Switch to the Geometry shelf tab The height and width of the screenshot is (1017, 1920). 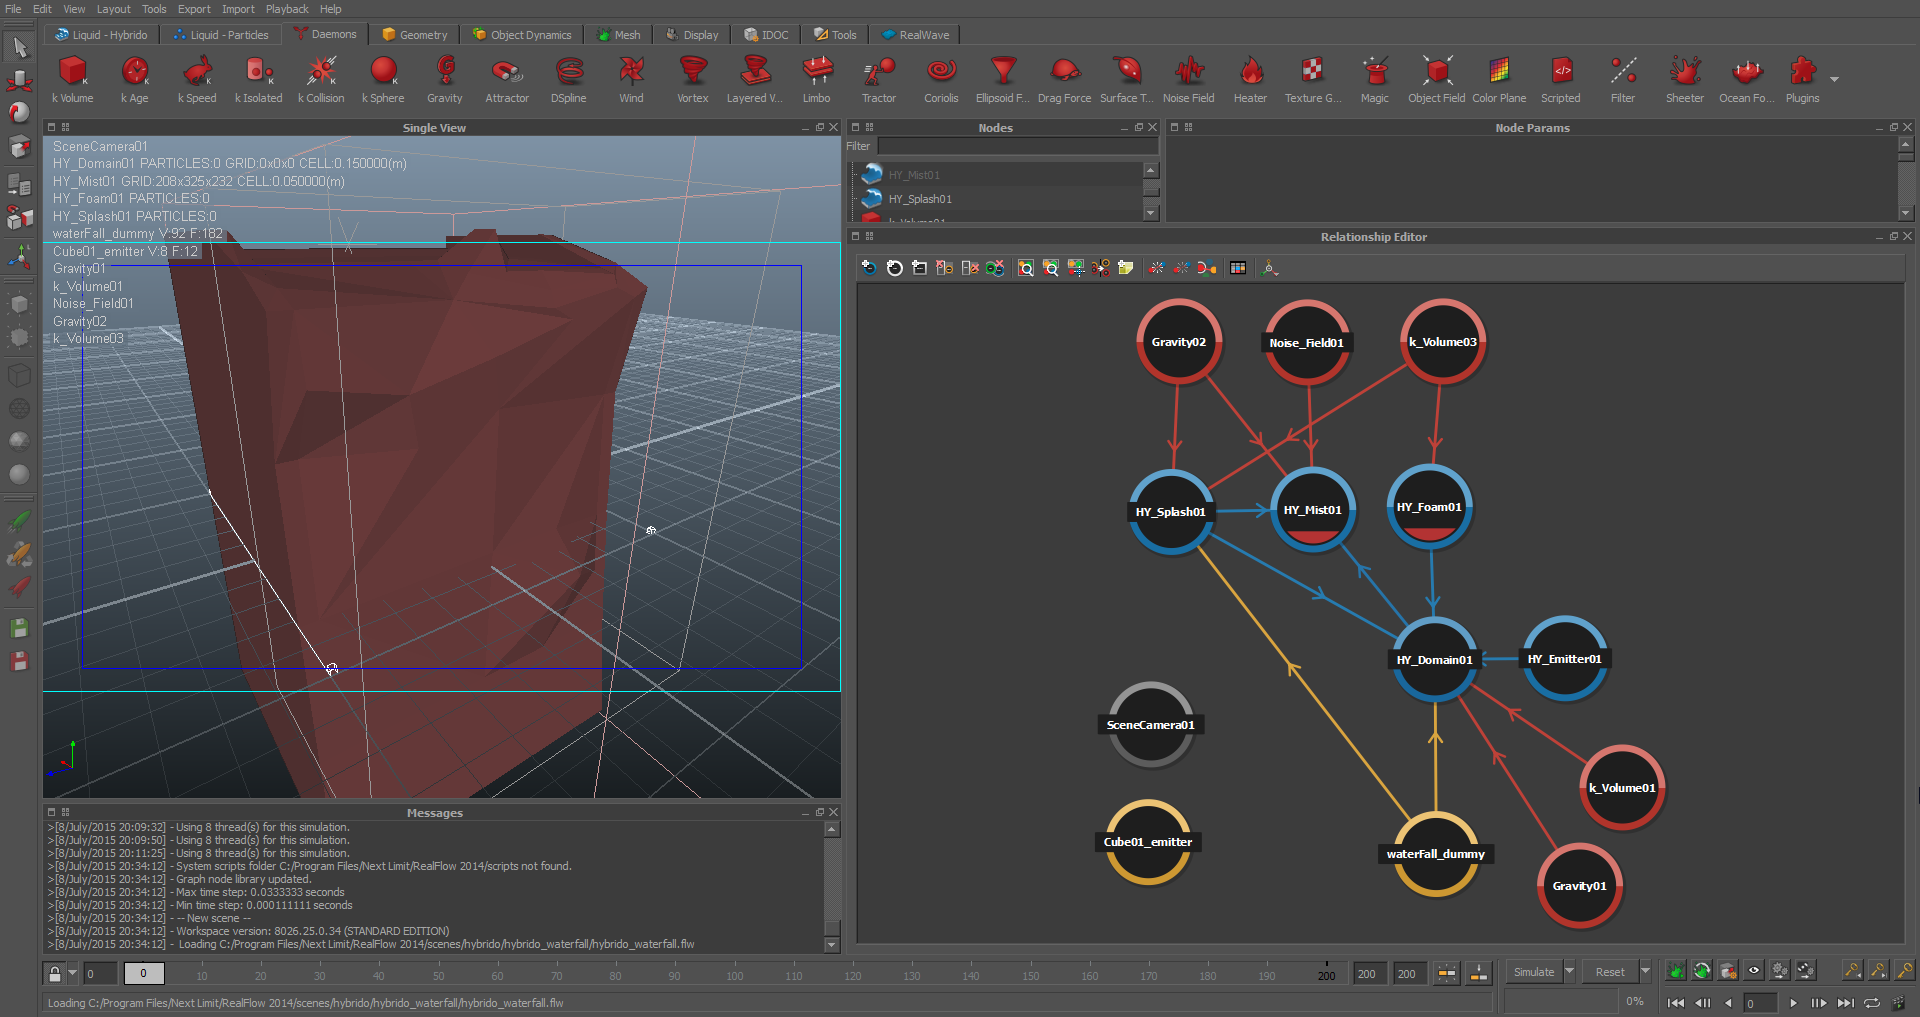coord(414,35)
